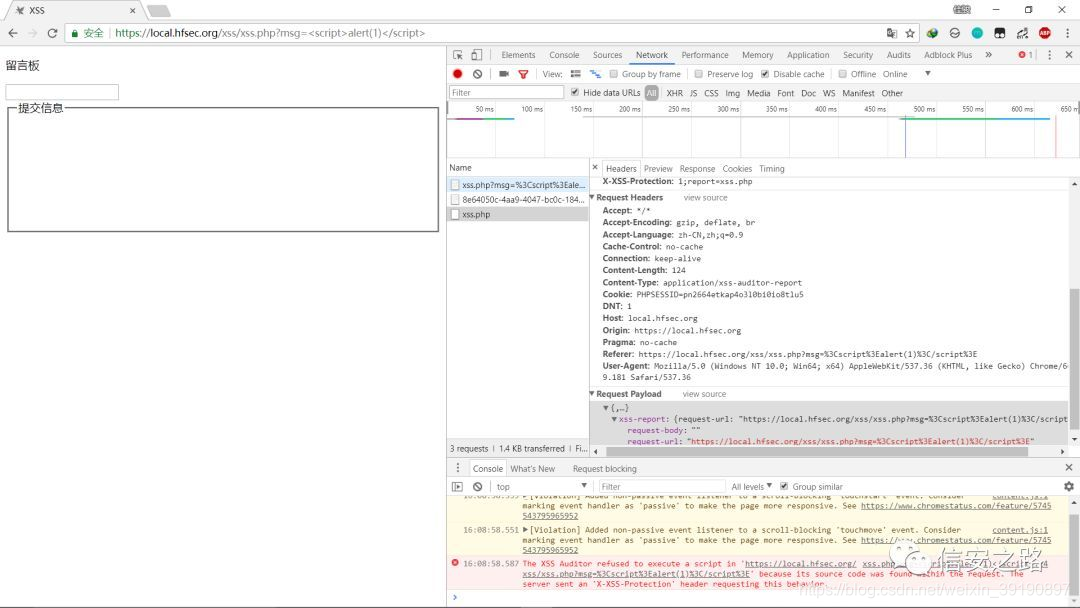Click view source beside Request Payload
1080x608 pixels.
704,394
